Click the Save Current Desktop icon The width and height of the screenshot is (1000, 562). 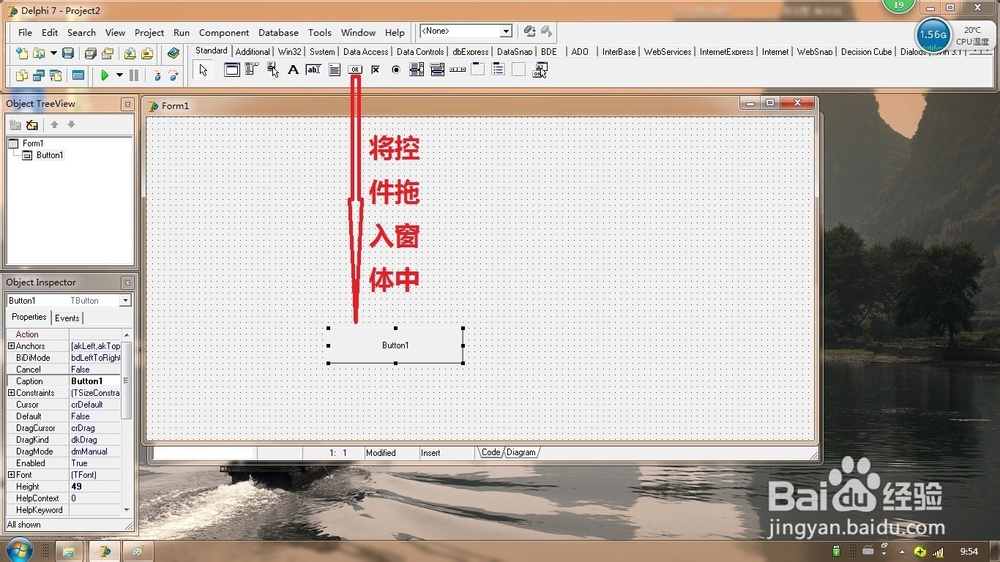[x=529, y=31]
